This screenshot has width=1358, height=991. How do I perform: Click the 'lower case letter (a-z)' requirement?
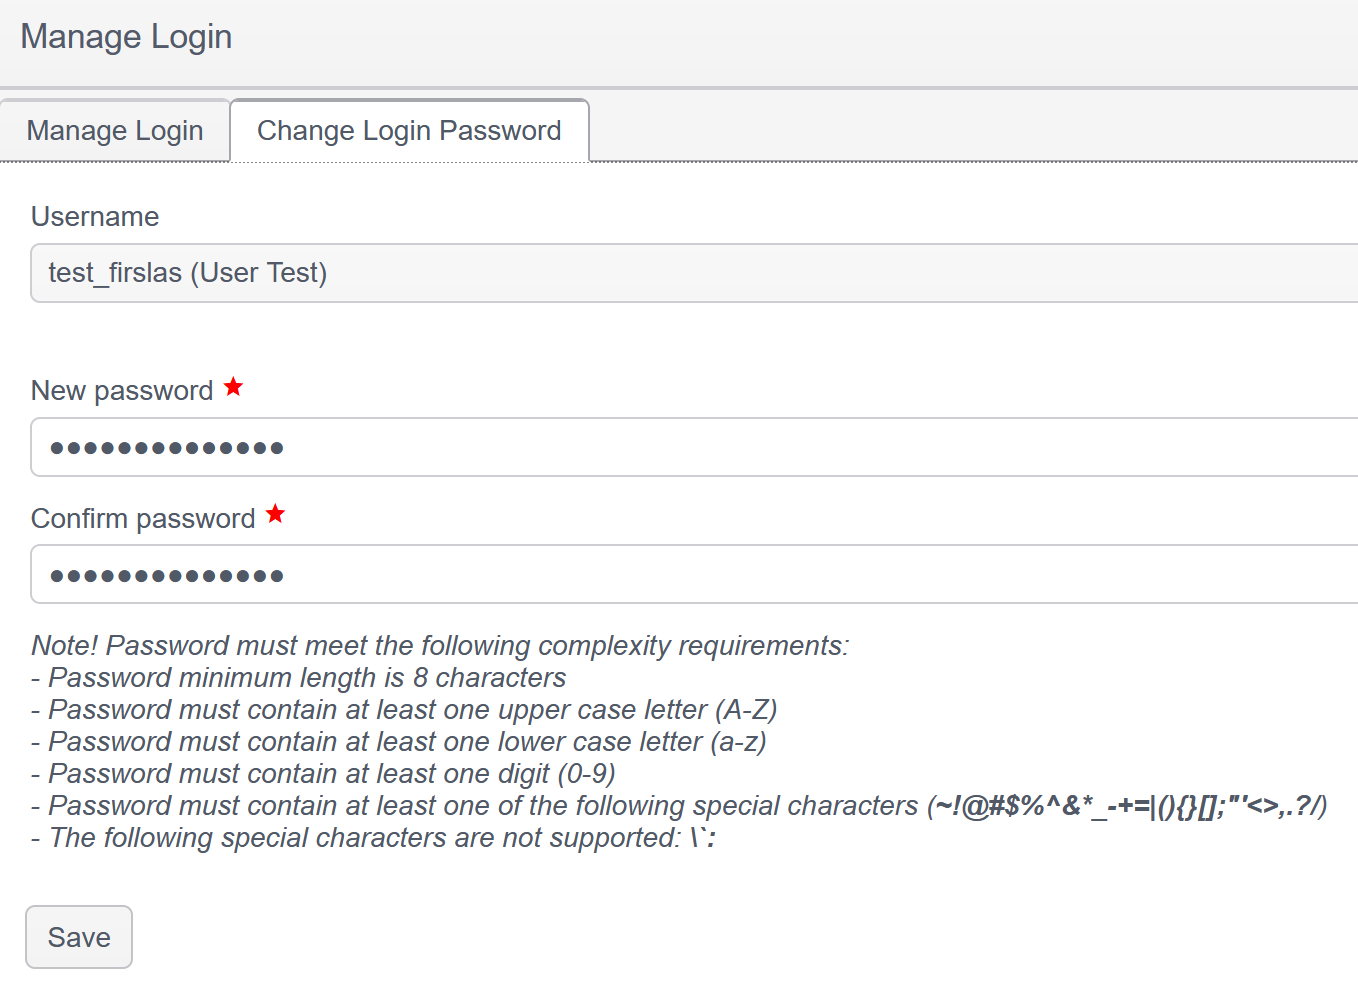pos(399,742)
